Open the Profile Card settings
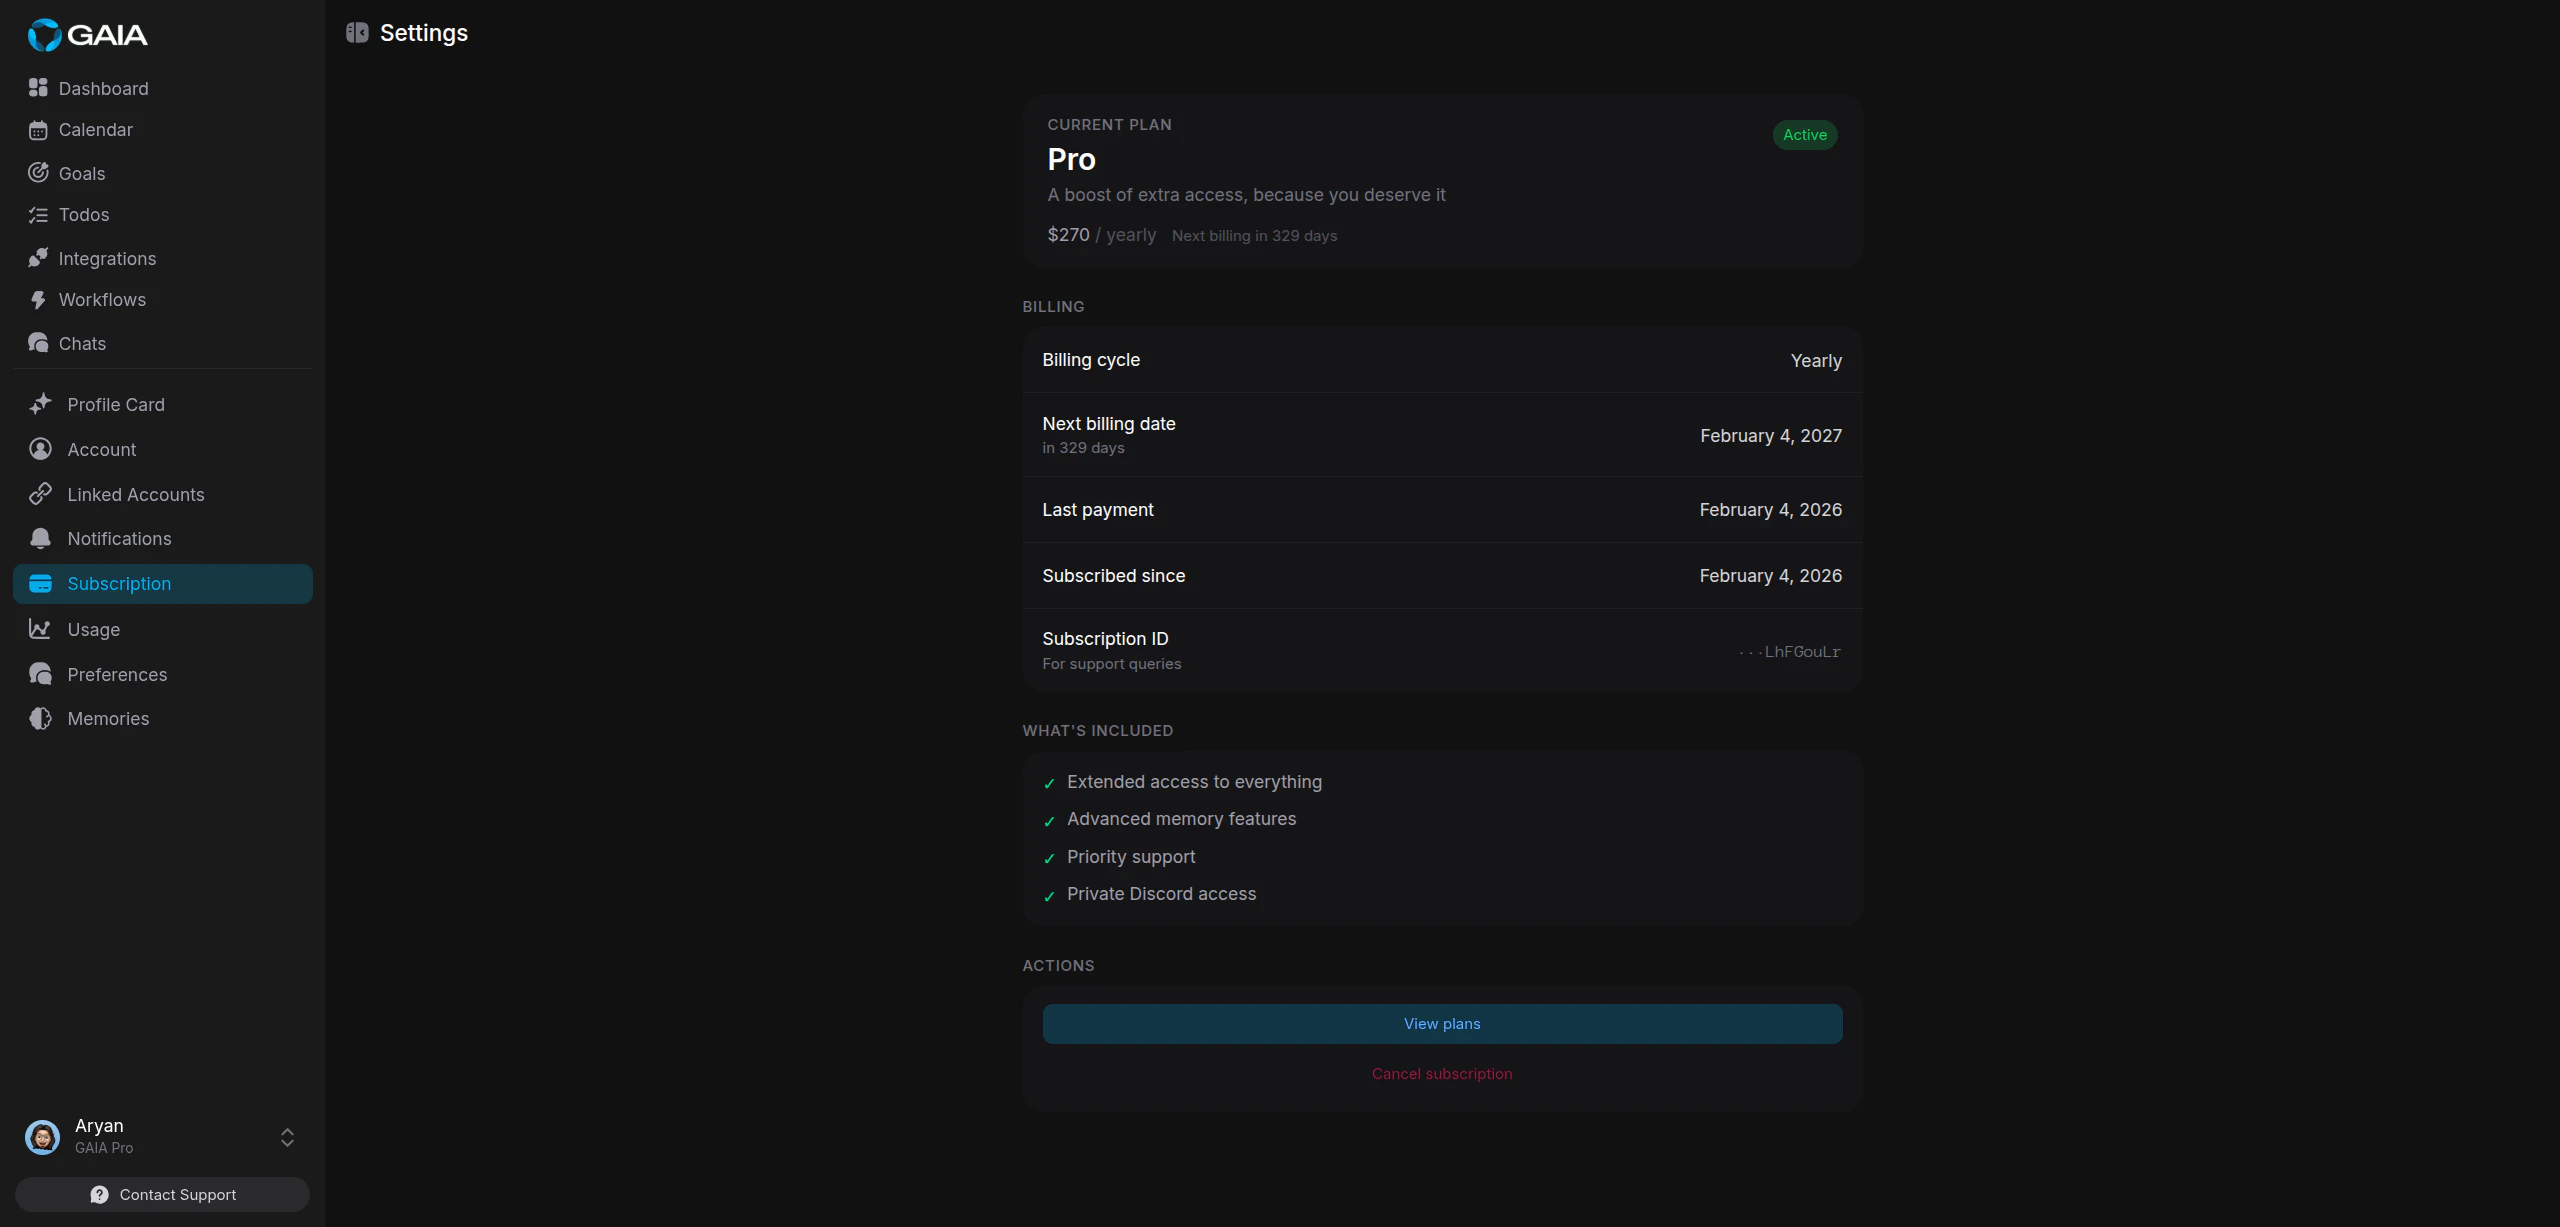This screenshot has width=2560, height=1227. tap(116, 404)
